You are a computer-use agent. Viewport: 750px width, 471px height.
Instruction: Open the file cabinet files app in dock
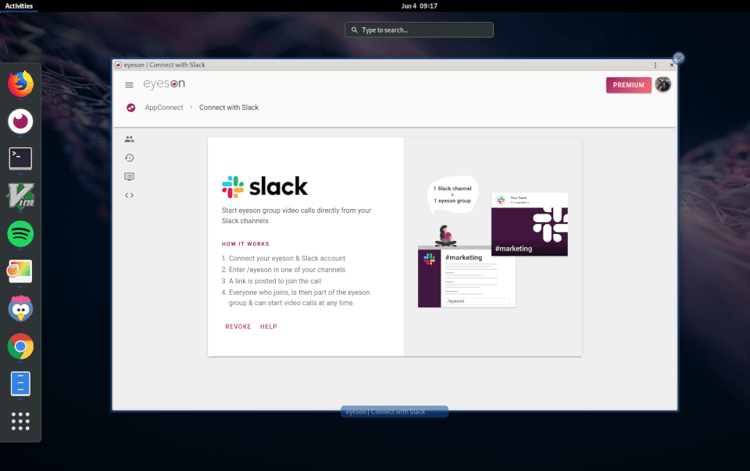click(x=21, y=383)
